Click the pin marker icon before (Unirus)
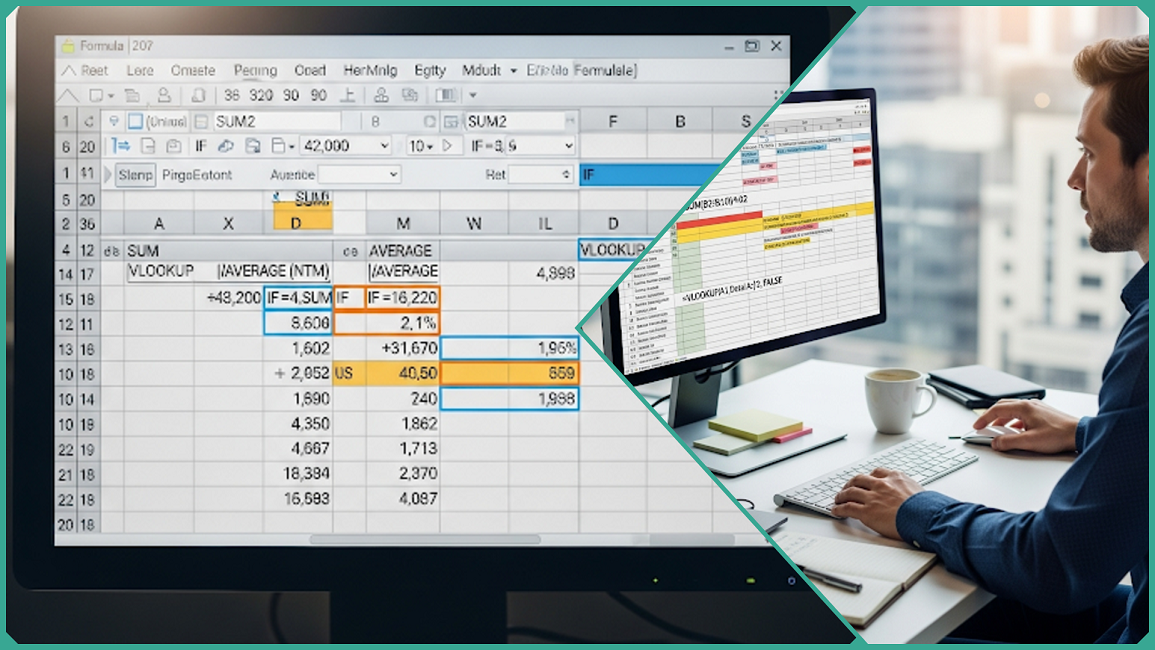This screenshot has width=1155, height=650. (x=113, y=122)
